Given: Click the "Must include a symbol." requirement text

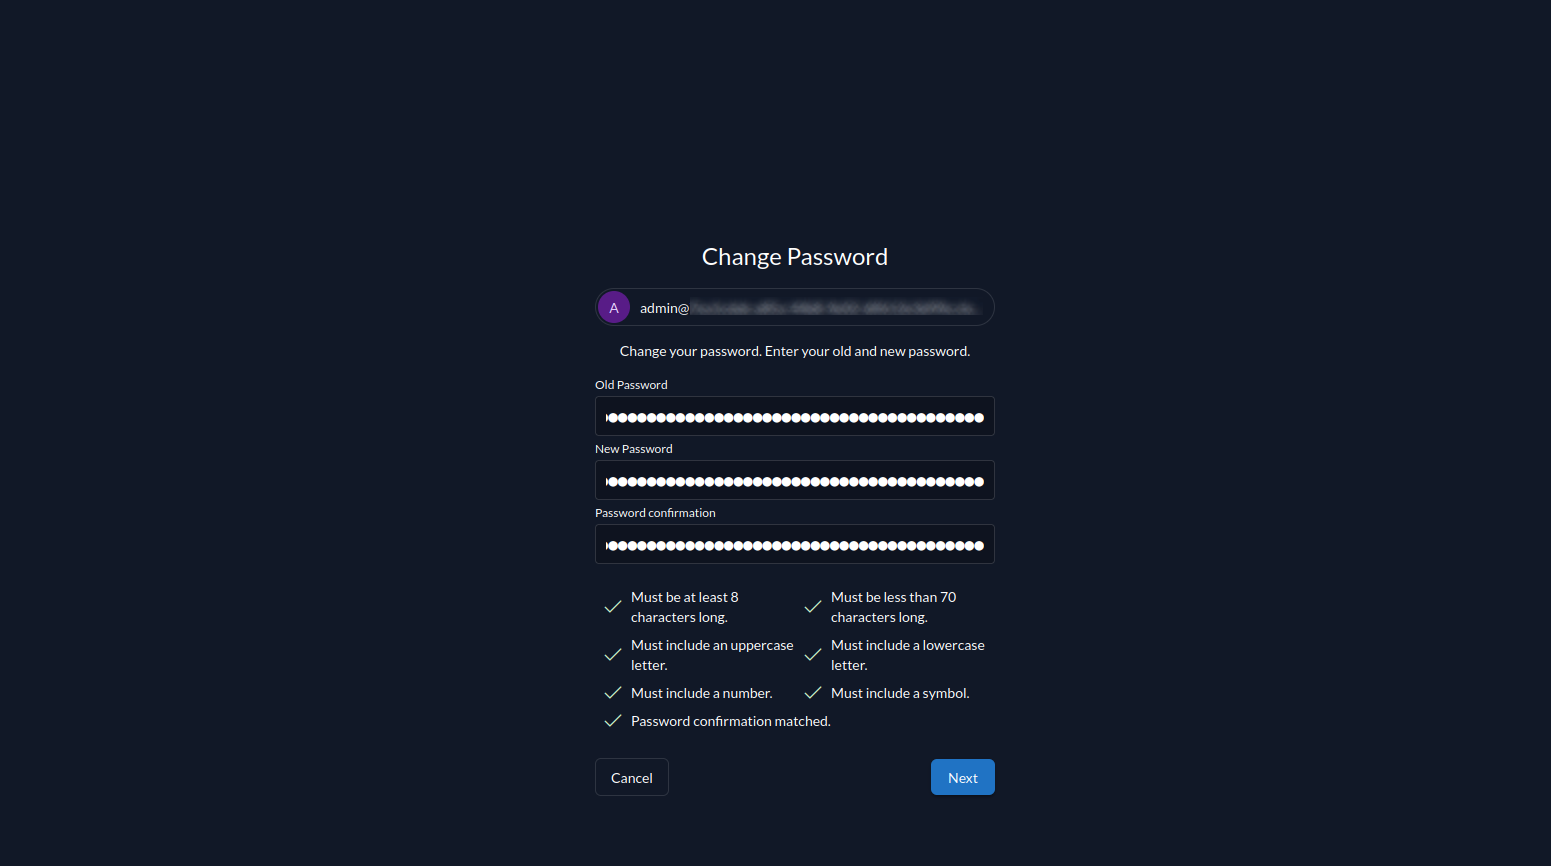Looking at the screenshot, I should pyautogui.click(x=900, y=693).
